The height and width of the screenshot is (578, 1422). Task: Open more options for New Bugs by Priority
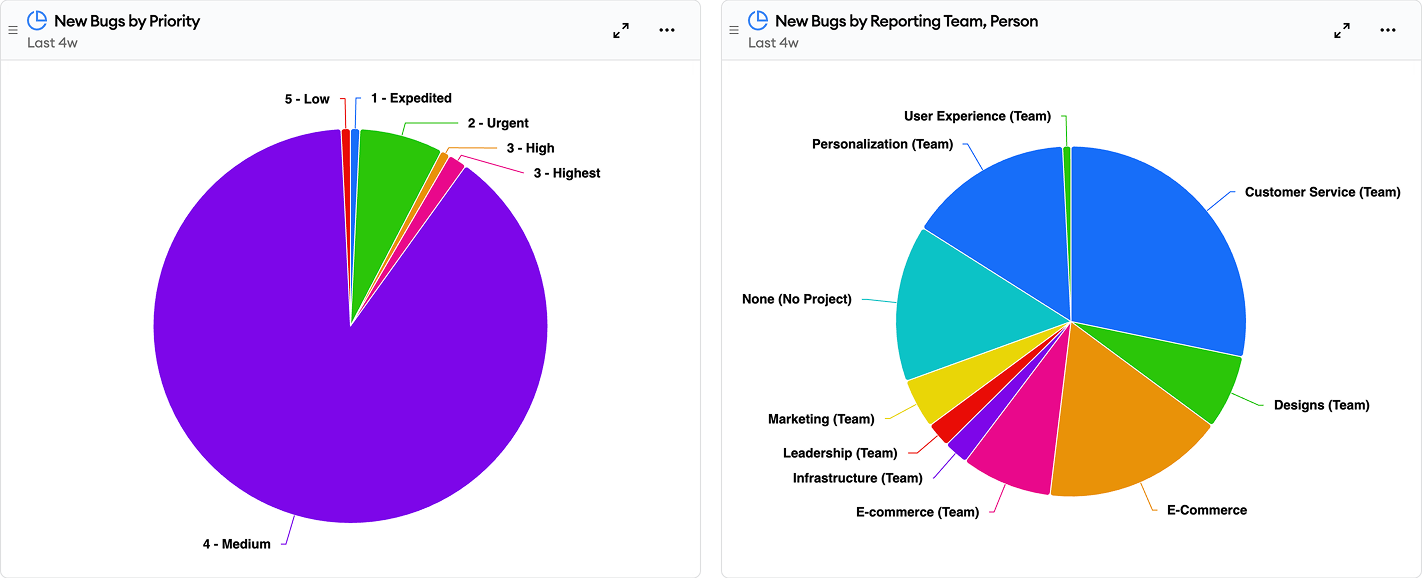click(x=667, y=30)
